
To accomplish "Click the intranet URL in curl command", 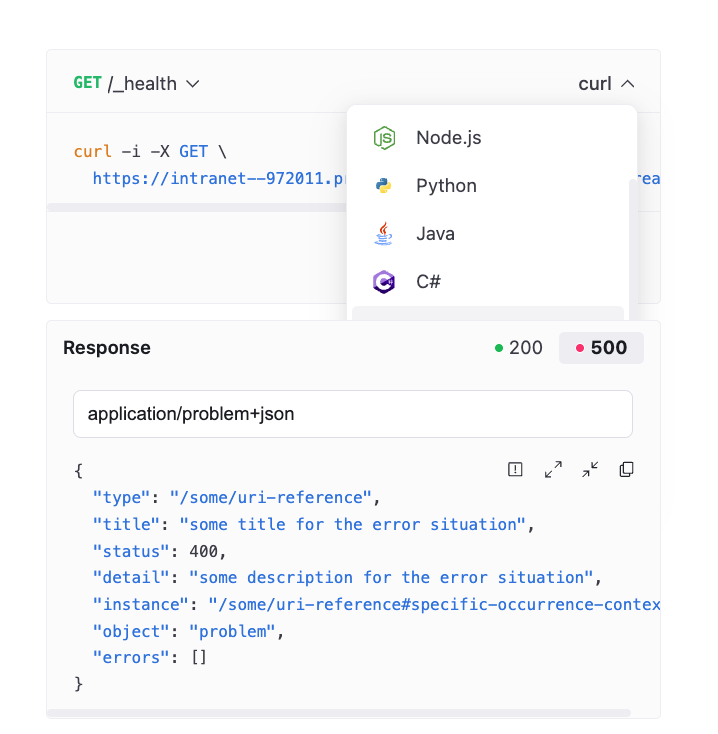I will click(219, 178).
